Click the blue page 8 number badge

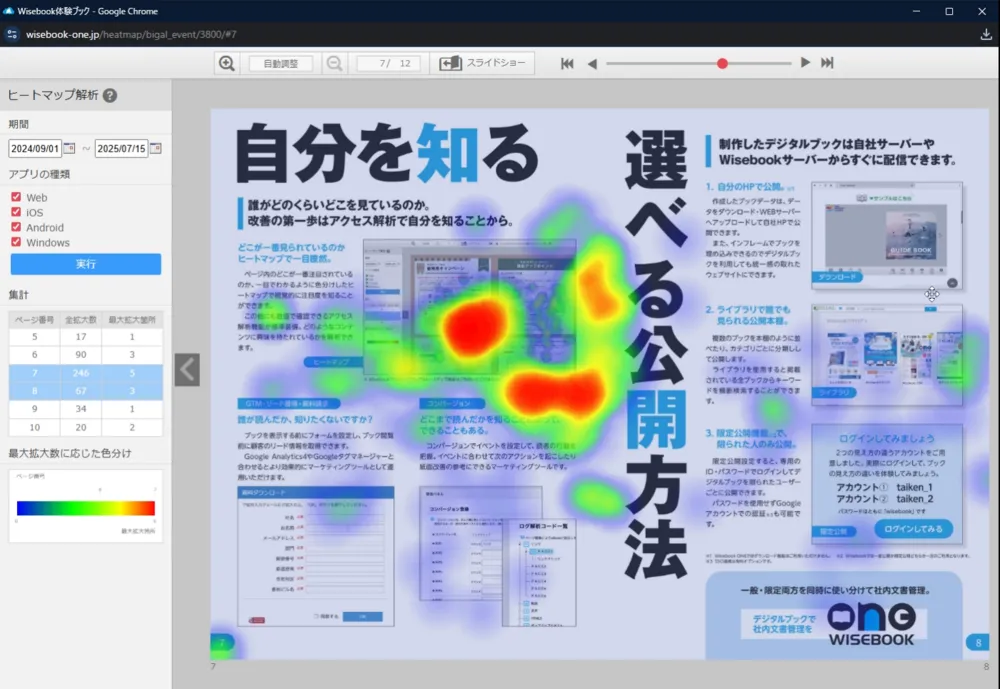978,642
